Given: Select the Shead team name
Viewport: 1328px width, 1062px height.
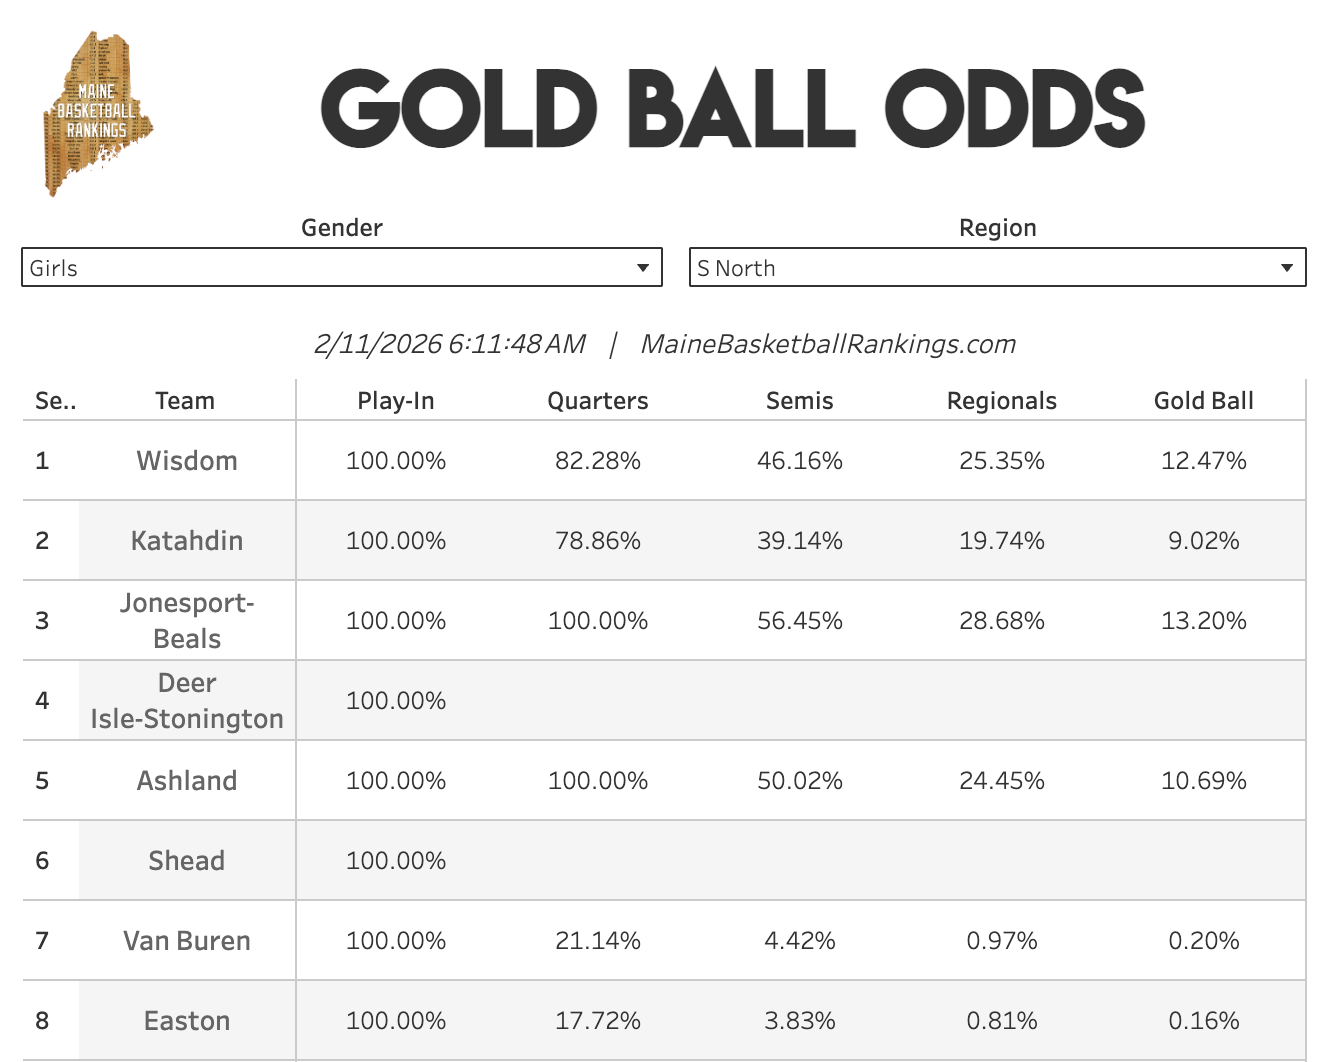Looking at the screenshot, I should pyautogui.click(x=187, y=861).
